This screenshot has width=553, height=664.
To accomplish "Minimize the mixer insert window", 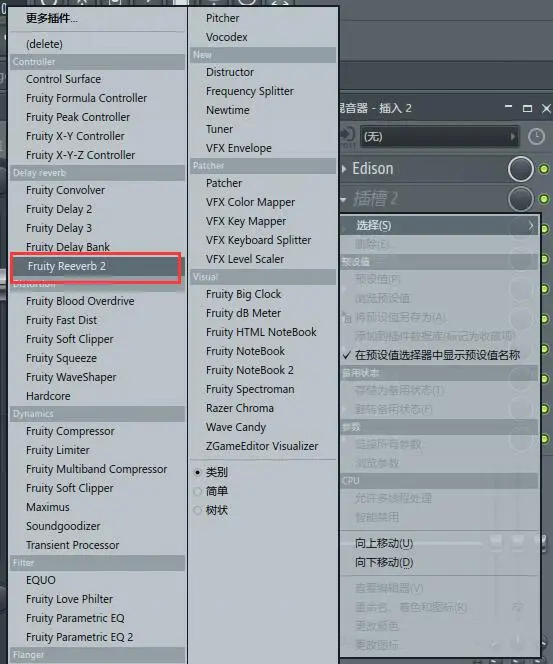I will (509, 107).
